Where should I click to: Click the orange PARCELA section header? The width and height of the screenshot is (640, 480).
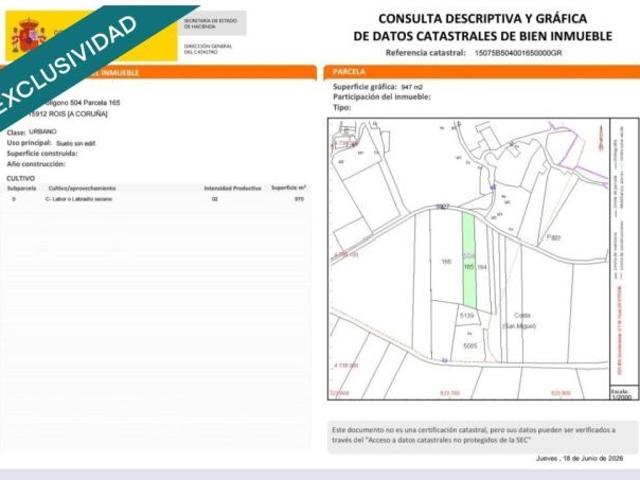coord(482,72)
